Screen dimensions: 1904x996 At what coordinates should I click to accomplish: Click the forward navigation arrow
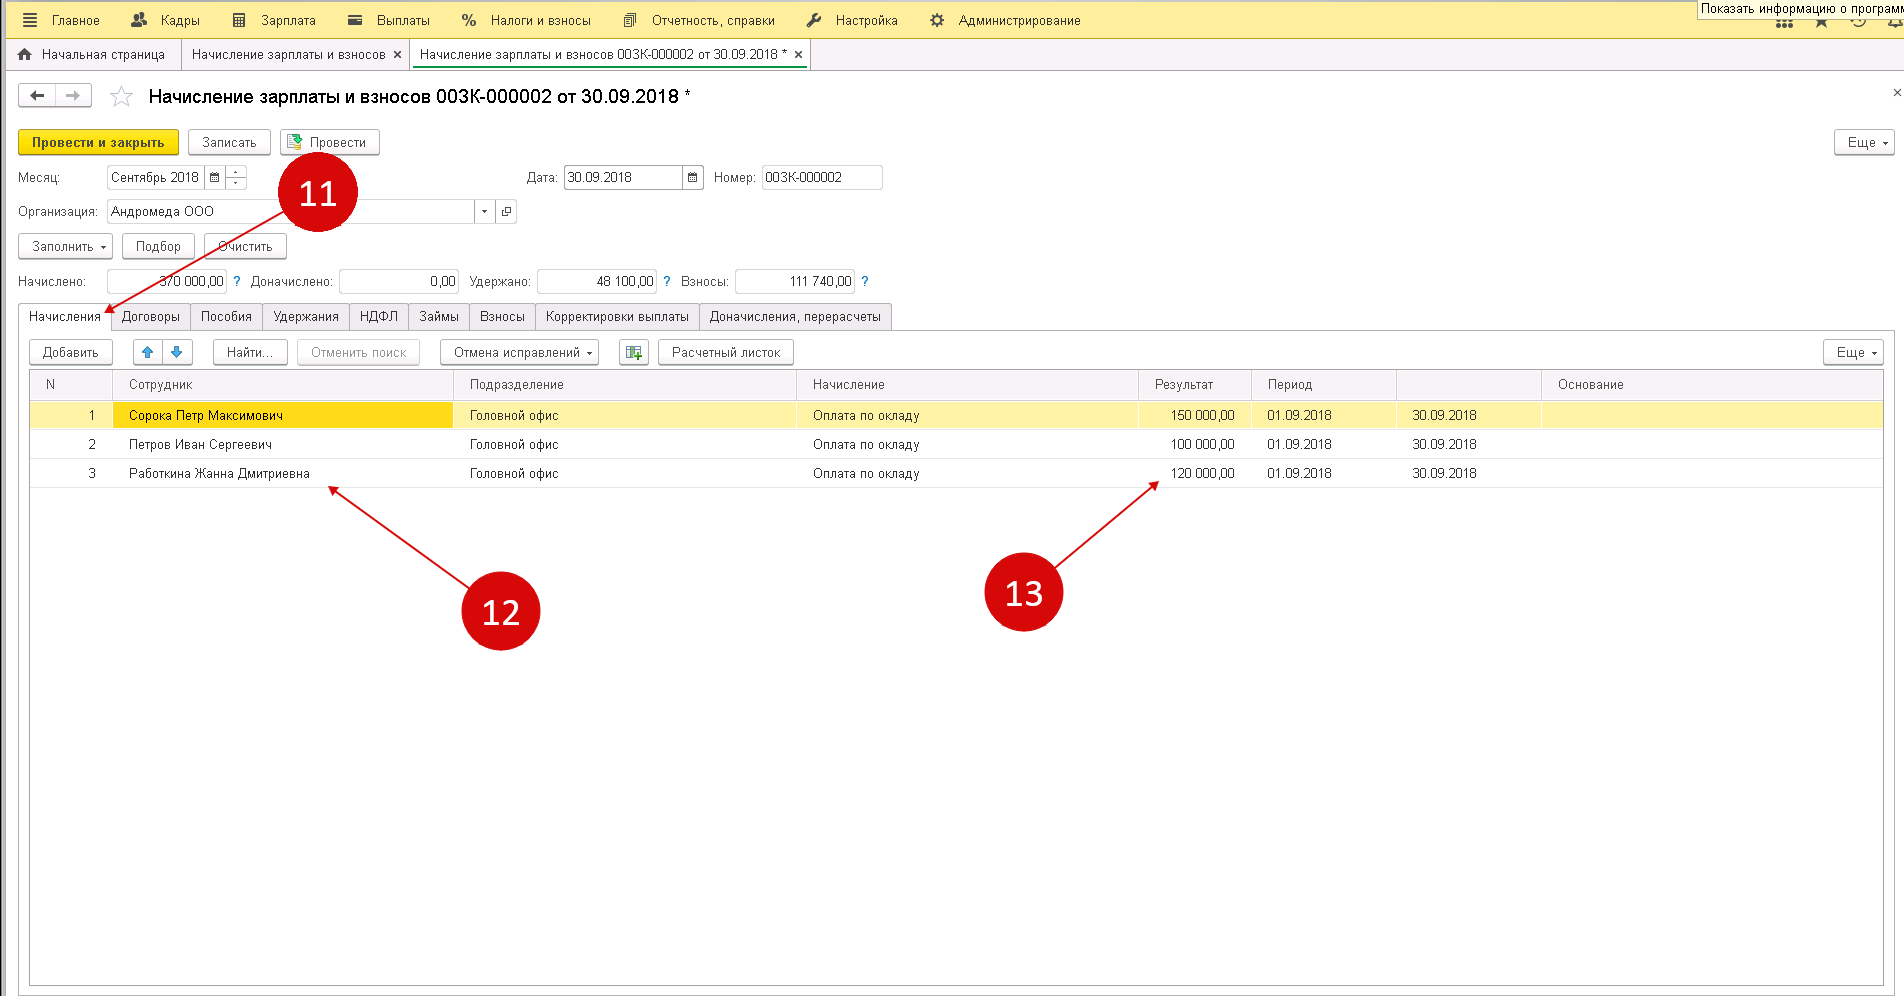73,96
